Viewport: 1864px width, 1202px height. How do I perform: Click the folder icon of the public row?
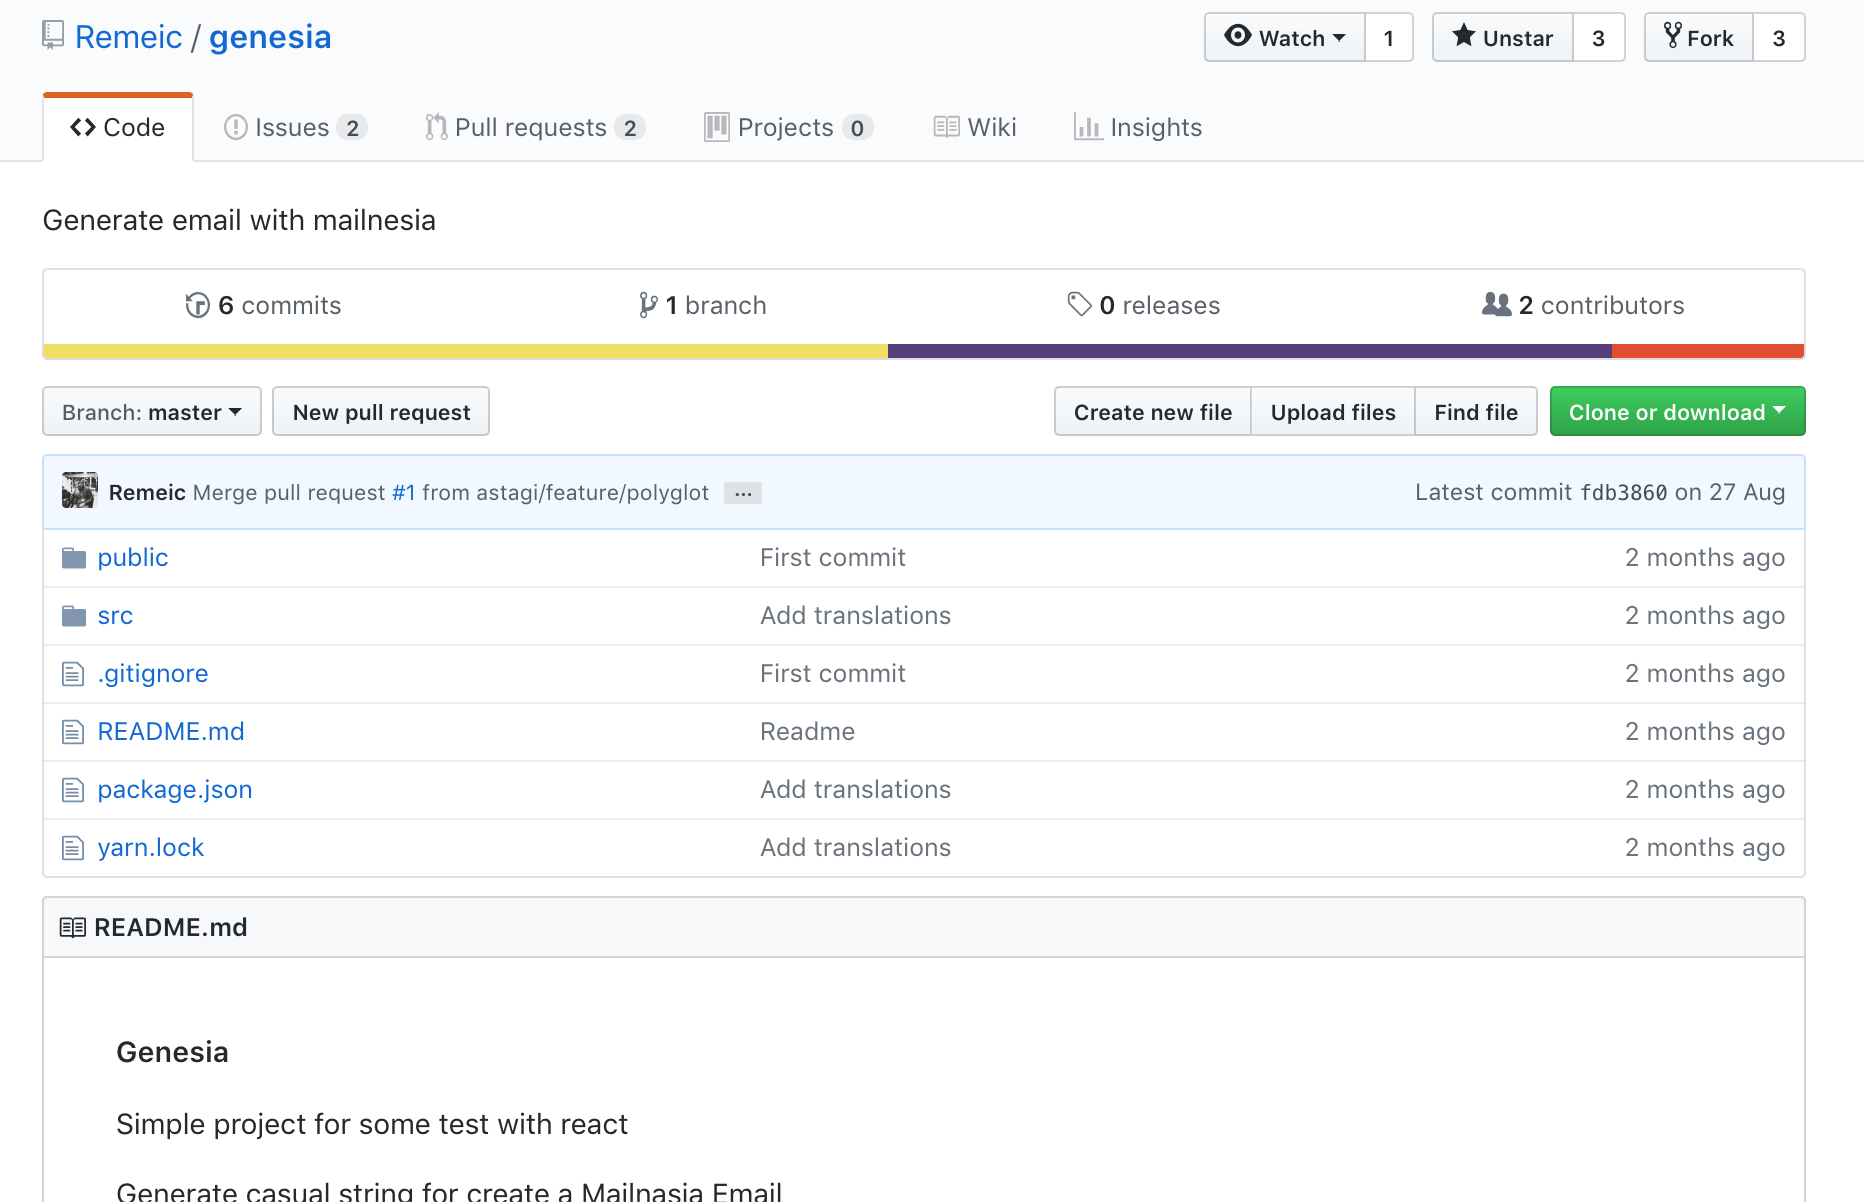(74, 558)
